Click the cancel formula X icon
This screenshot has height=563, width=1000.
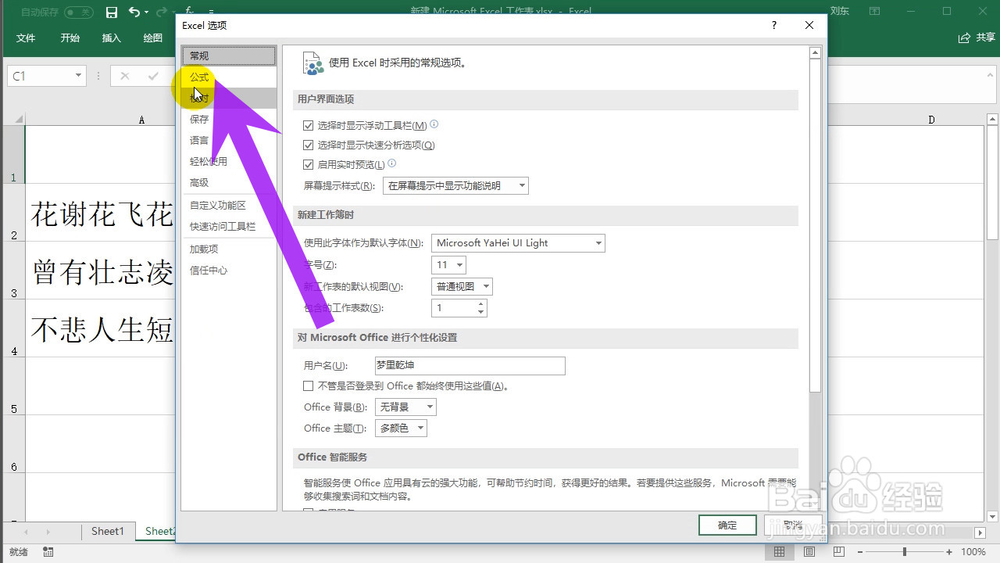[124, 77]
